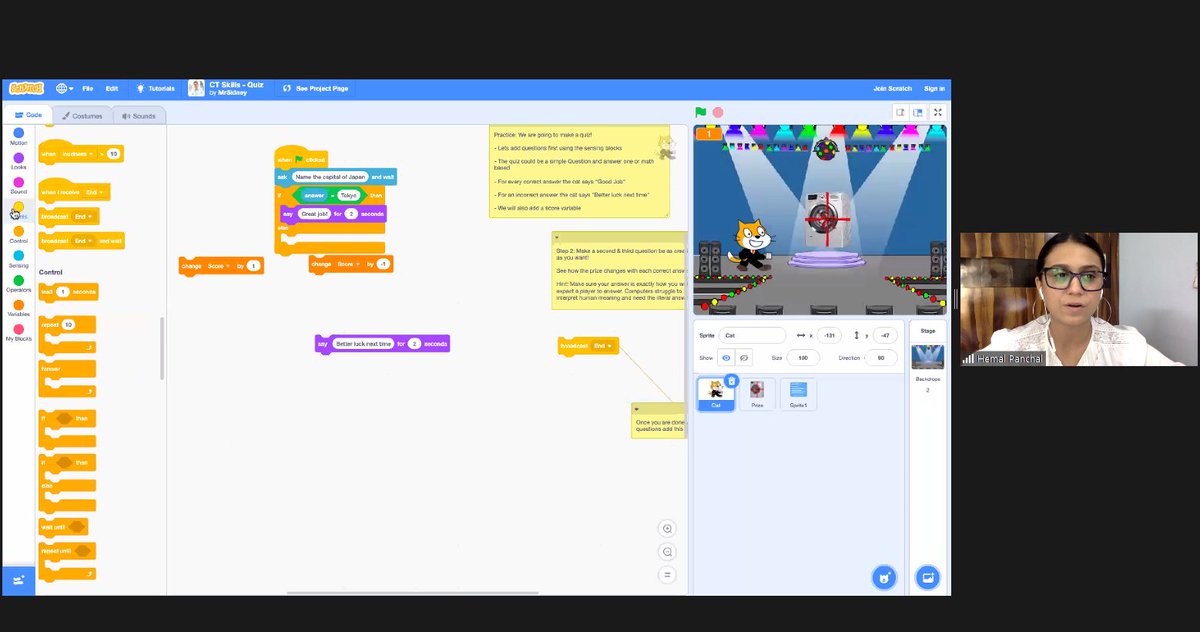This screenshot has width=1200, height=632.
Task: Click the Scratch logo
Action: pyautogui.click(x=26, y=88)
